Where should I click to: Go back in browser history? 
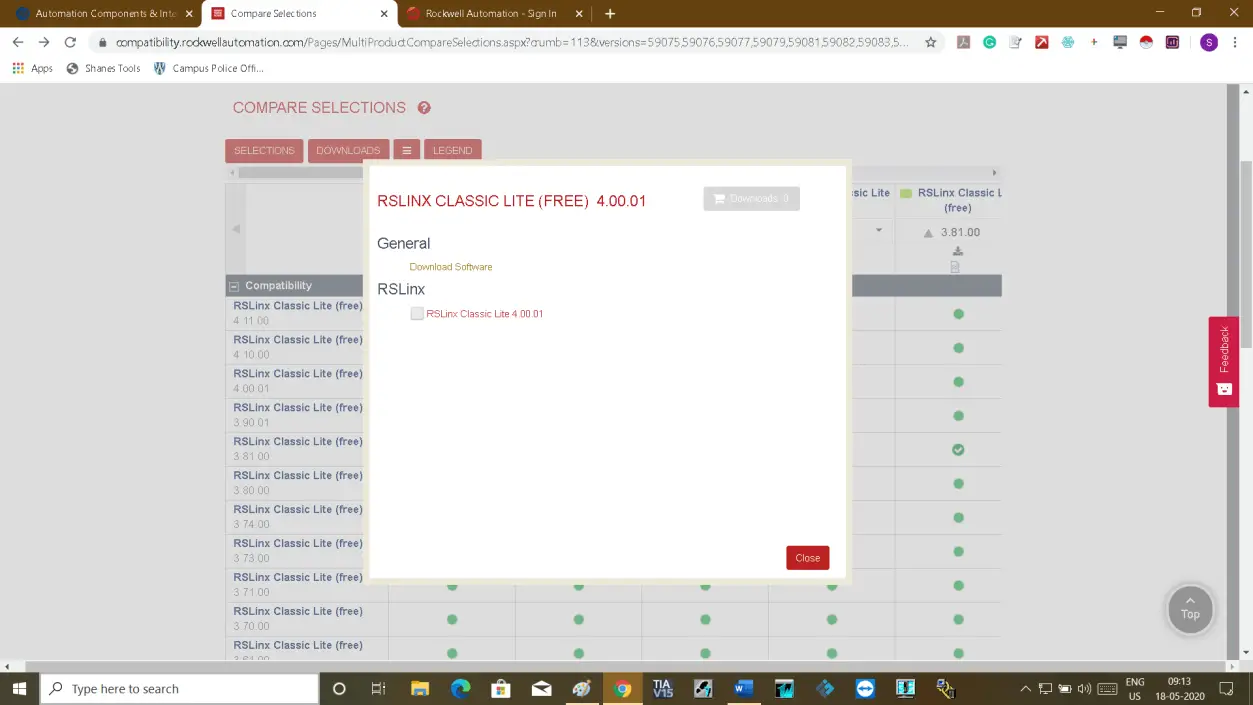pos(18,42)
